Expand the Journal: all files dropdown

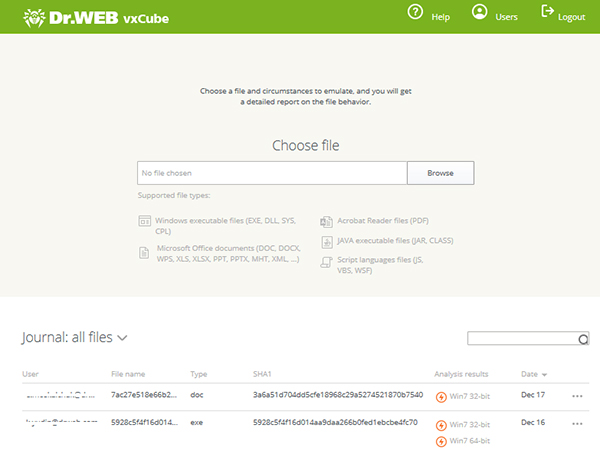[121, 338]
